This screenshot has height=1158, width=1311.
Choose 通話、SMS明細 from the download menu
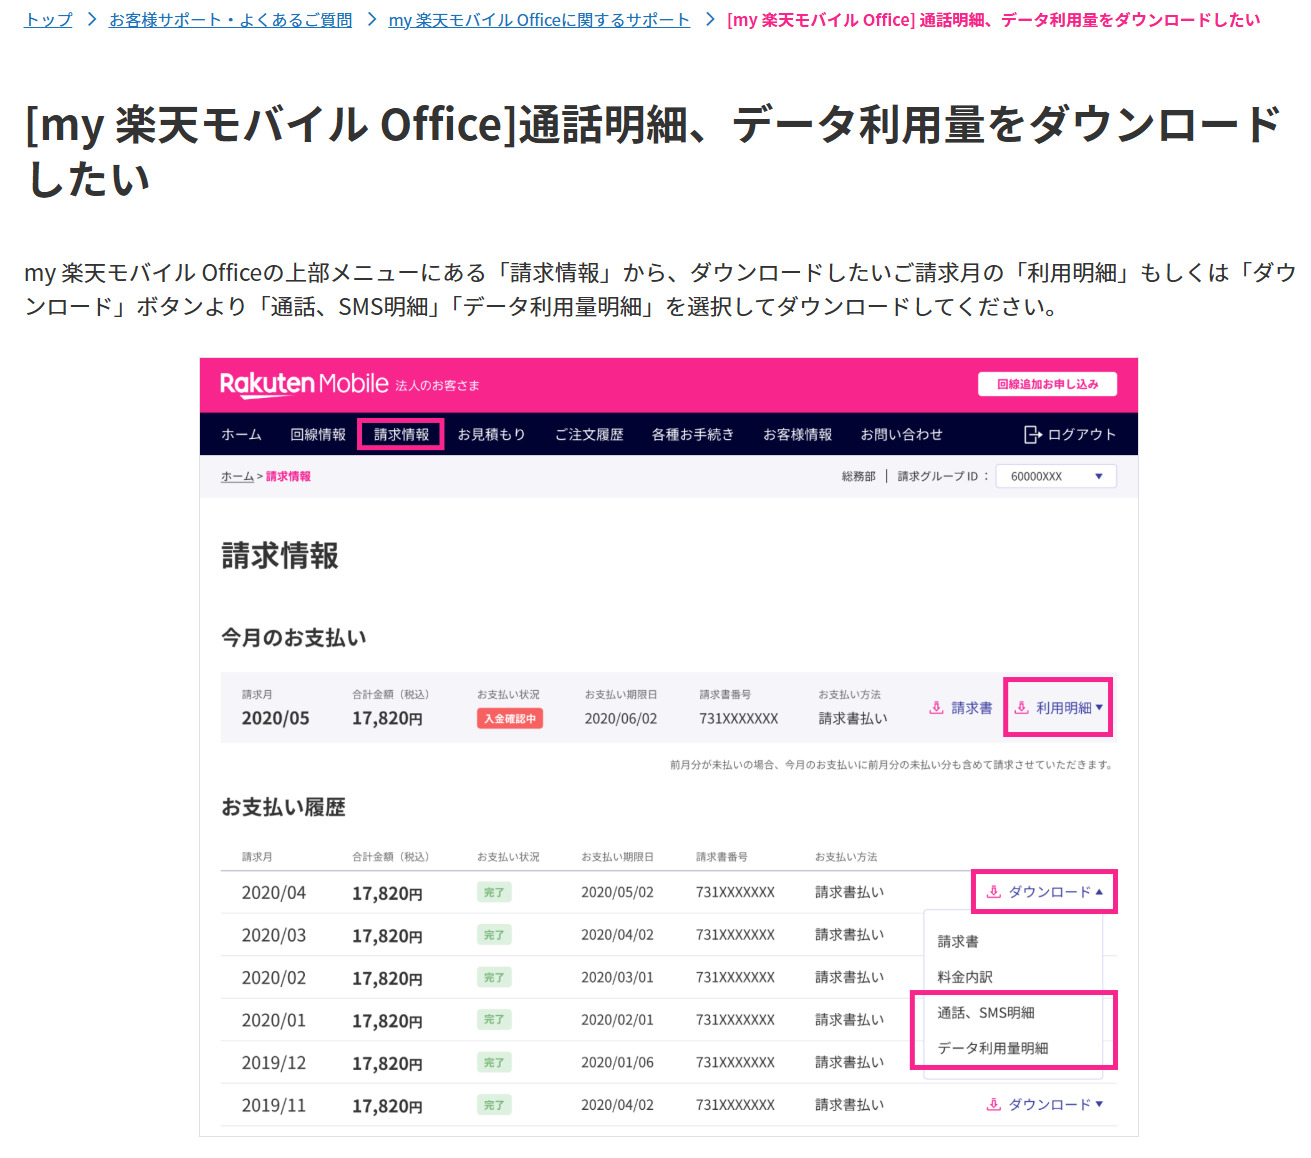pos(985,1013)
